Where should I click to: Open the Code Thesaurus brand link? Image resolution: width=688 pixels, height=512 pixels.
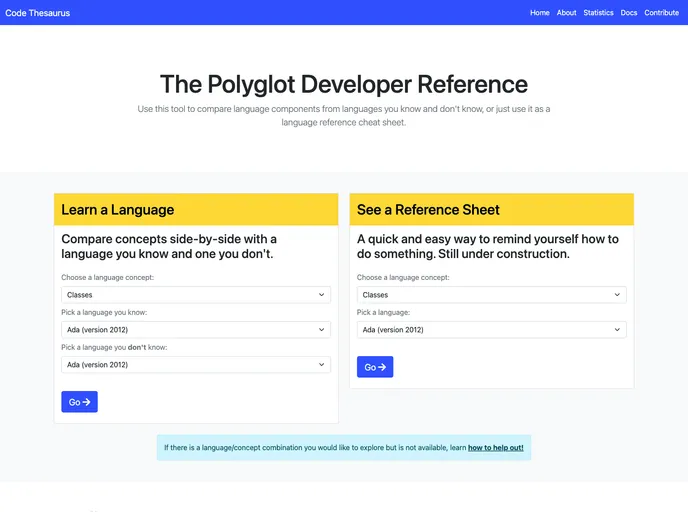[37, 13]
